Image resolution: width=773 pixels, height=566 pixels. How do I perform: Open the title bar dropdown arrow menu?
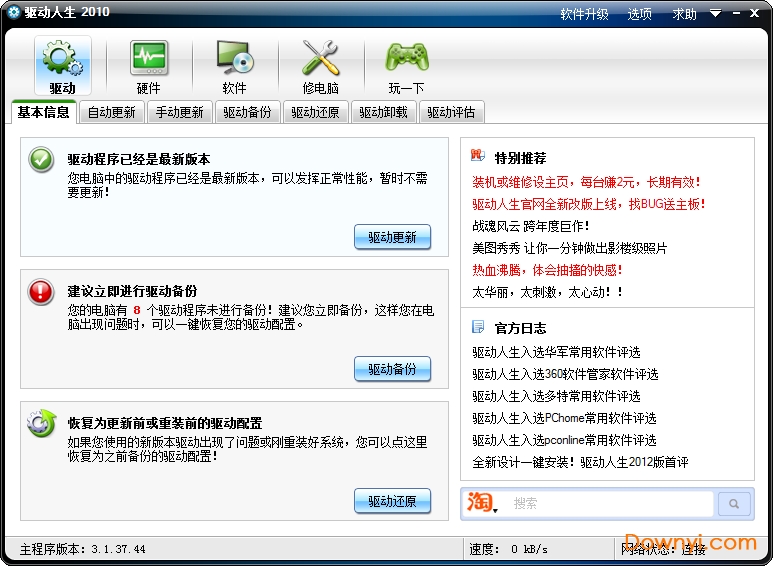(715, 14)
